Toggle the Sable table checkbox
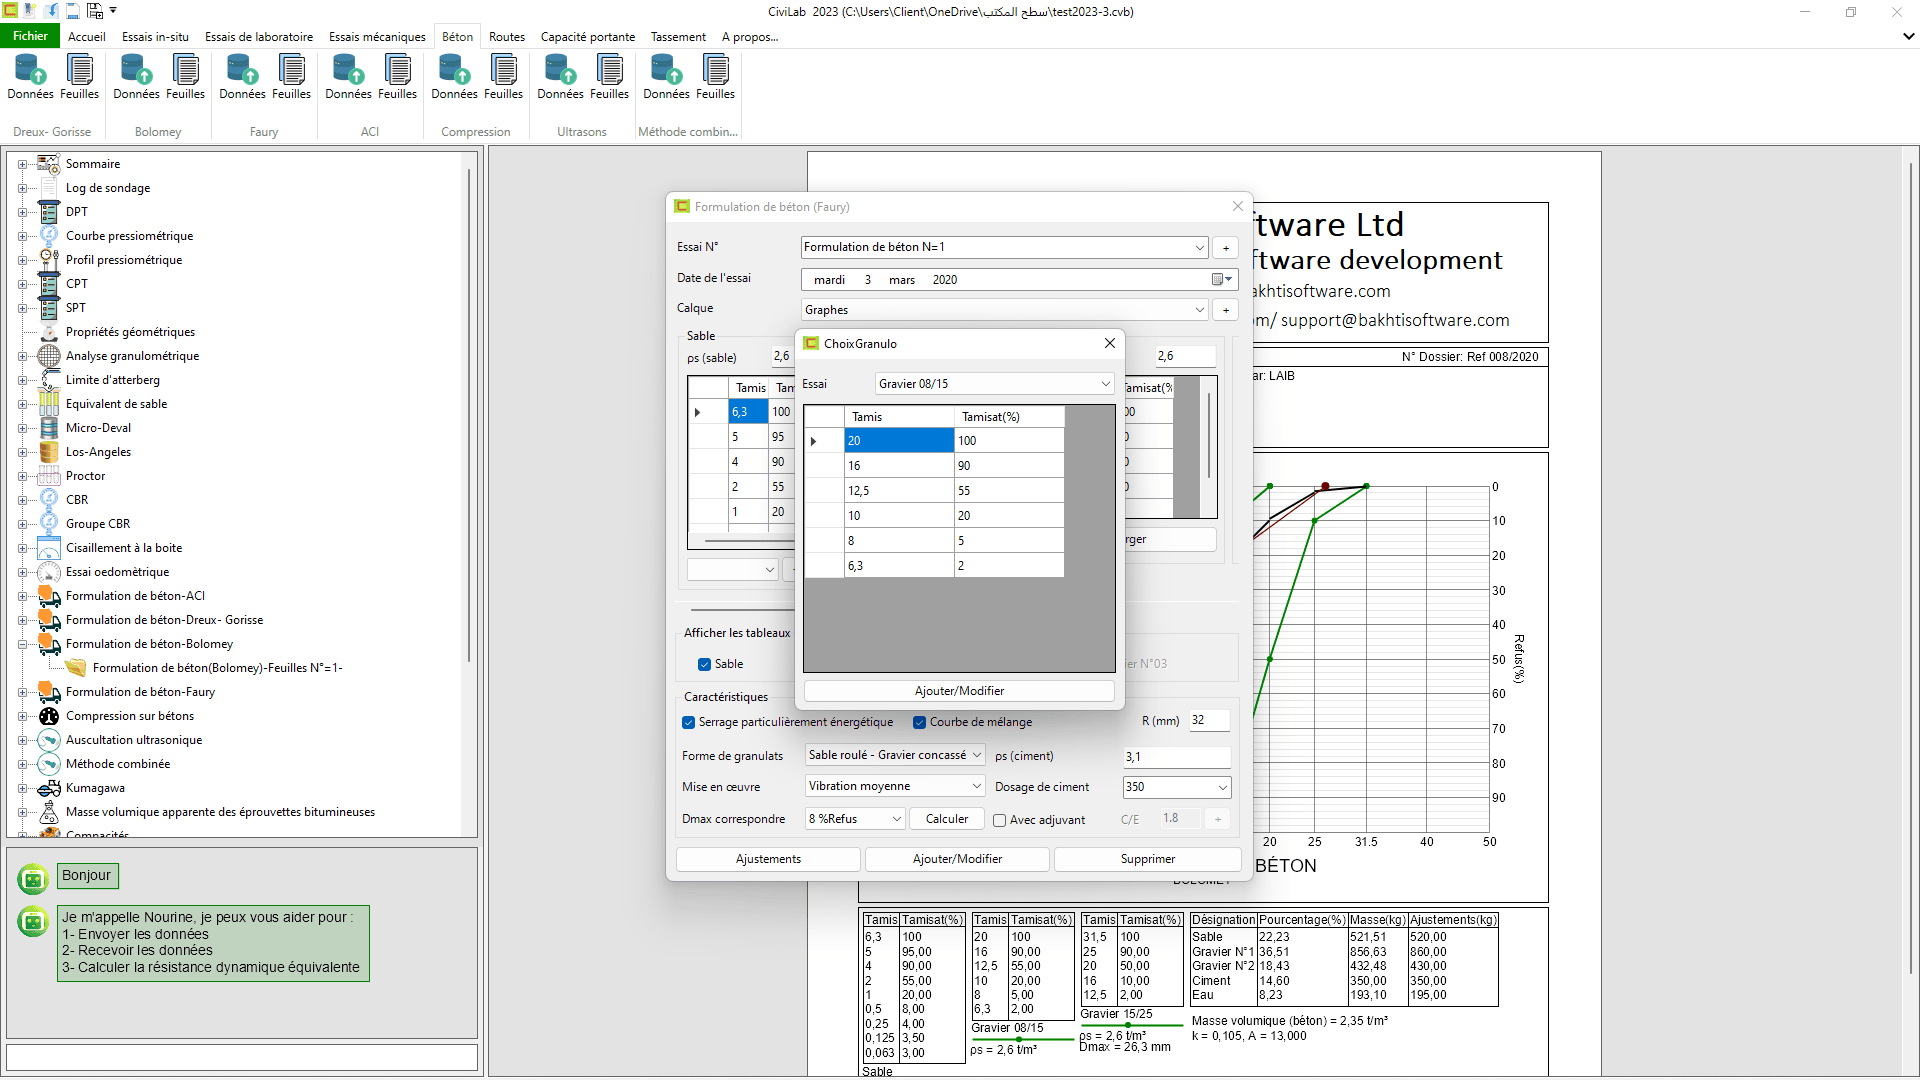The height and width of the screenshot is (1080, 1920). tap(704, 664)
